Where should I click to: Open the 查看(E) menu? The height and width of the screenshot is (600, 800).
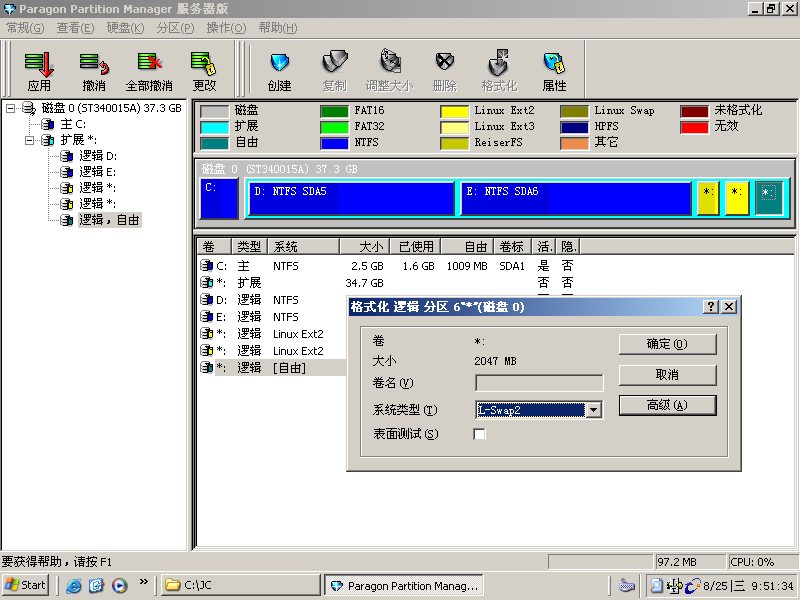pos(75,28)
